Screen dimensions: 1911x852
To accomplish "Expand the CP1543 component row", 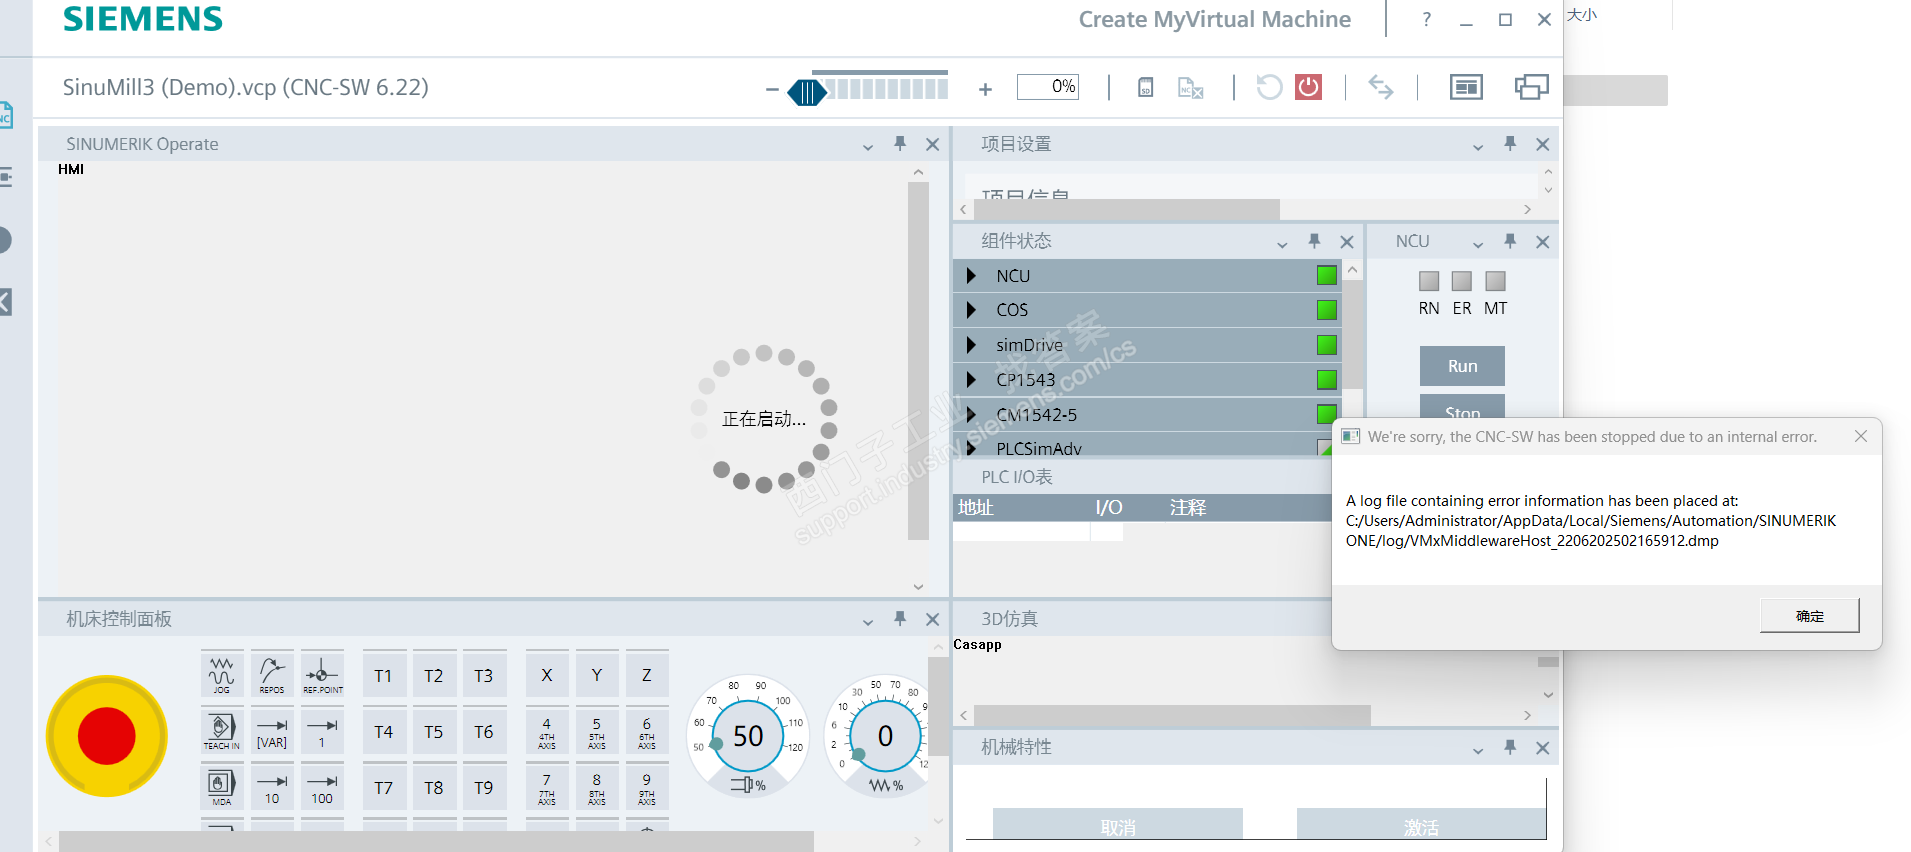I will coord(971,380).
